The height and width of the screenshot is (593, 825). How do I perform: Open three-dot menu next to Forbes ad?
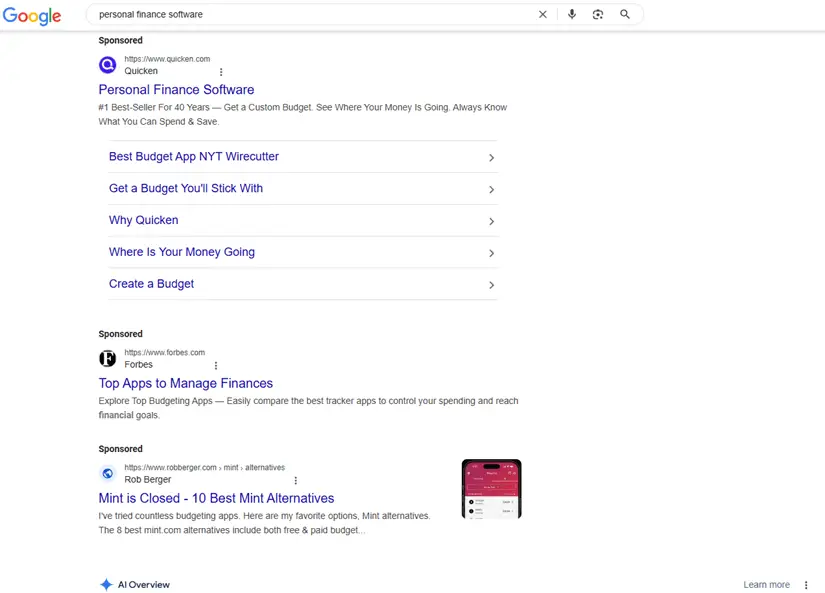coord(216,366)
